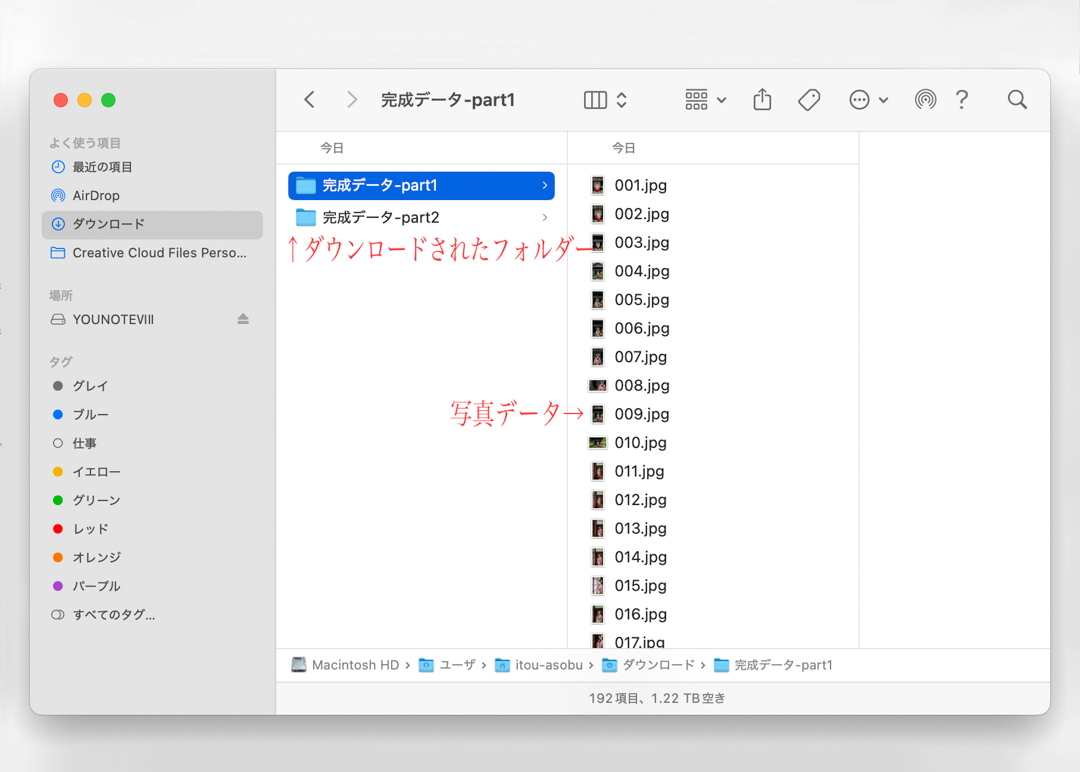Screen dimensions: 1080x772
Task: Open Creative Cloud Files sidebar item
Action: (158, 253)
